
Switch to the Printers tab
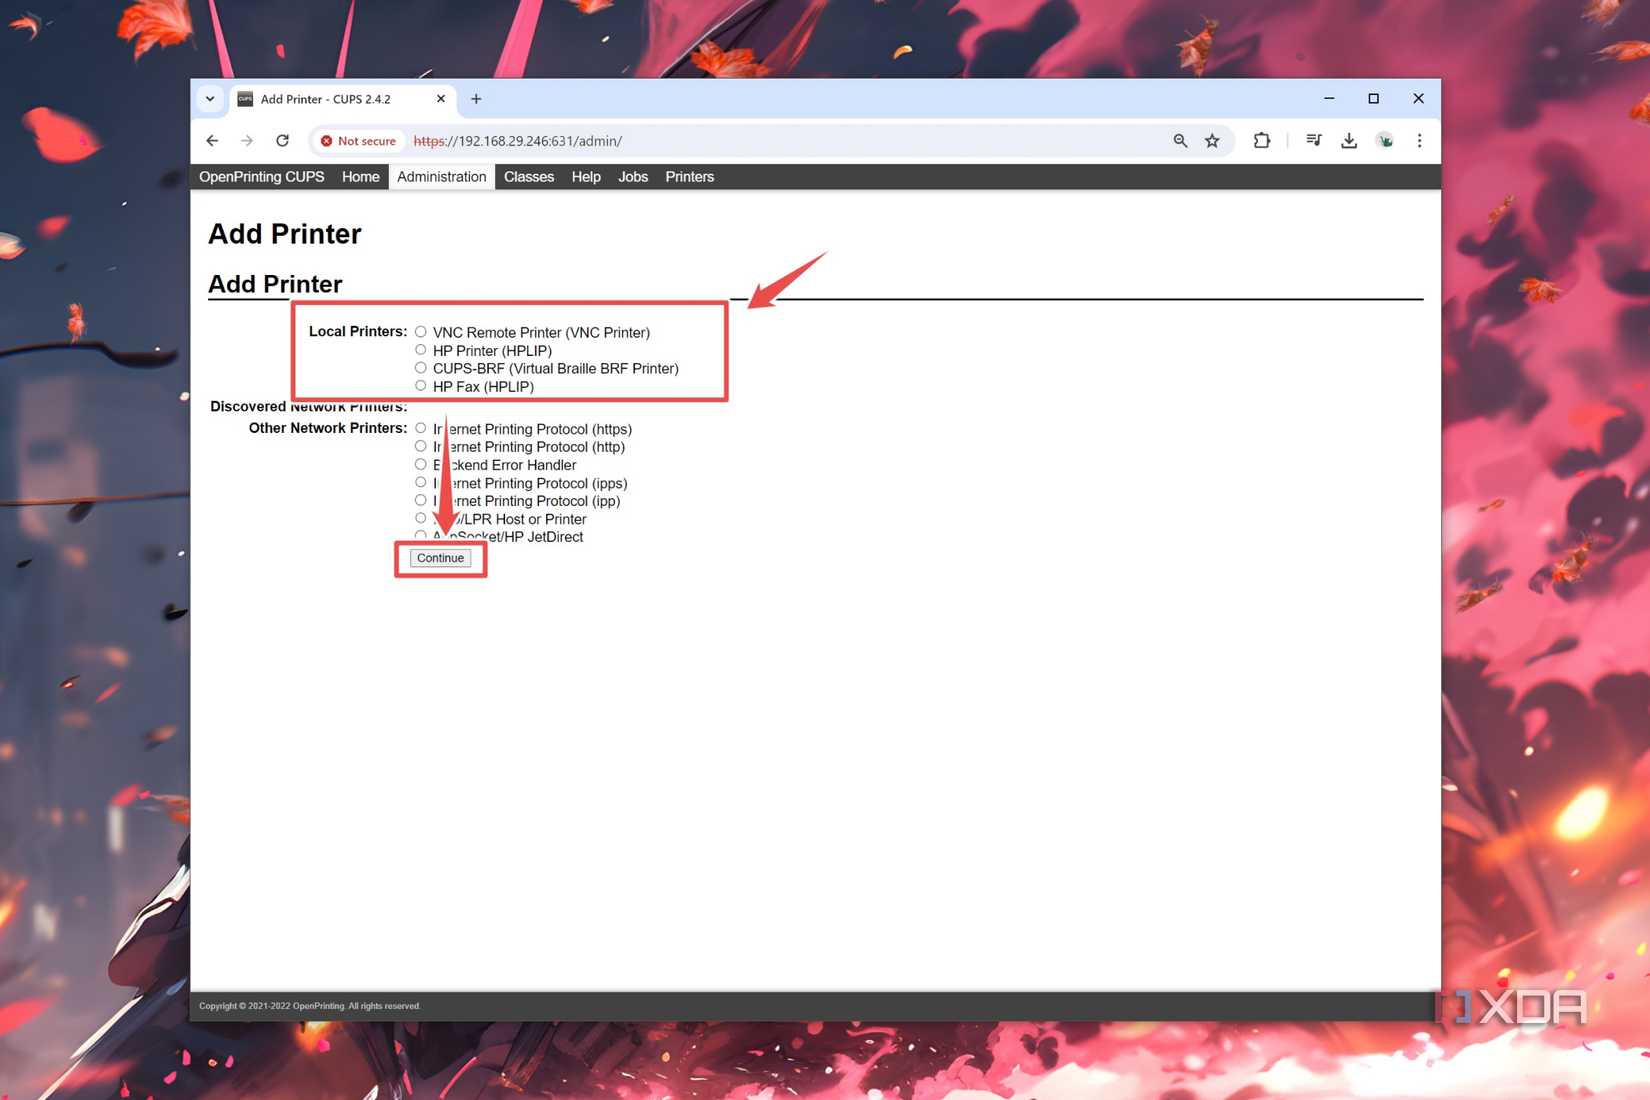point(689,176)
